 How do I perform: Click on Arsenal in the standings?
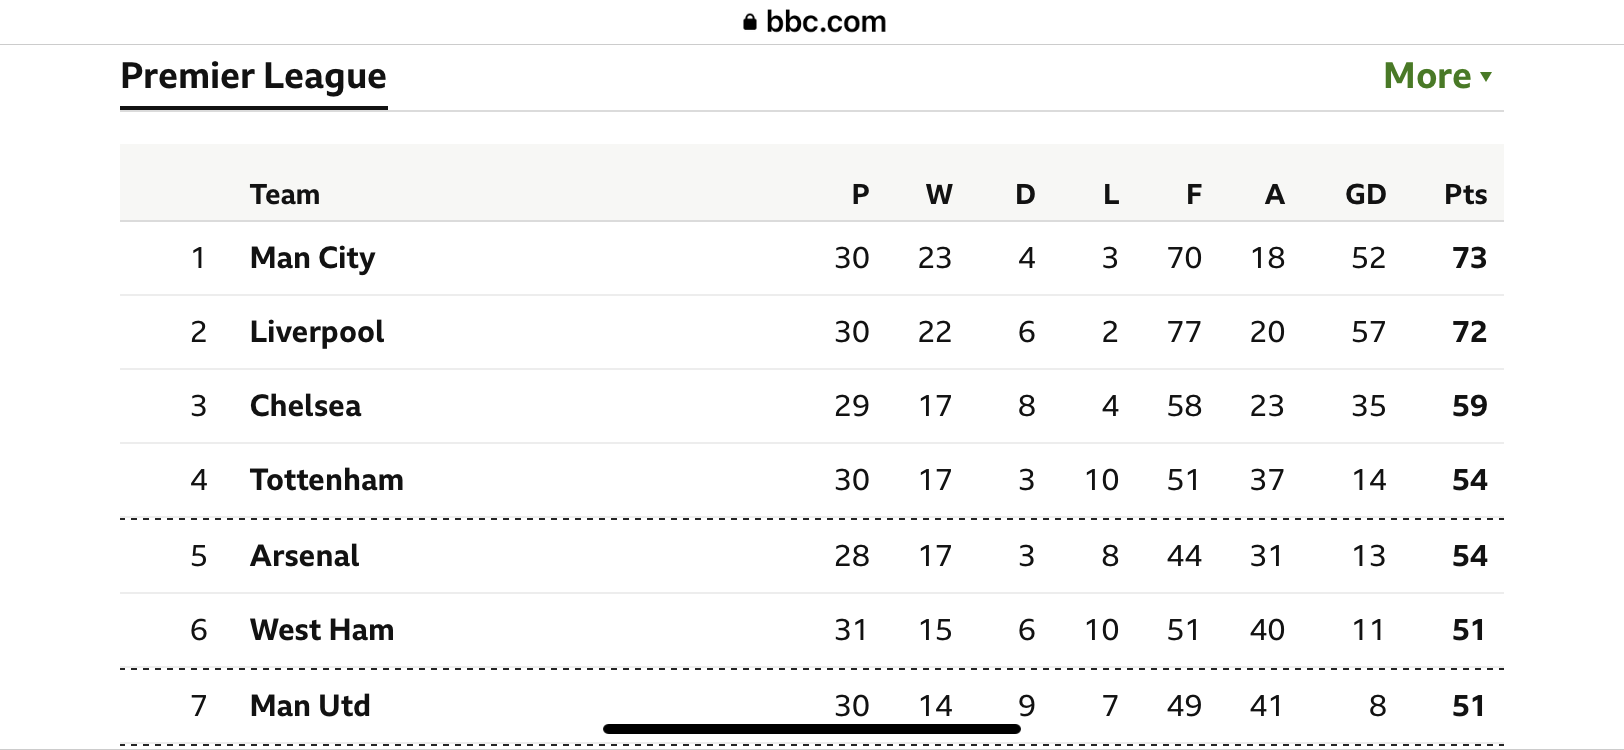304,556
